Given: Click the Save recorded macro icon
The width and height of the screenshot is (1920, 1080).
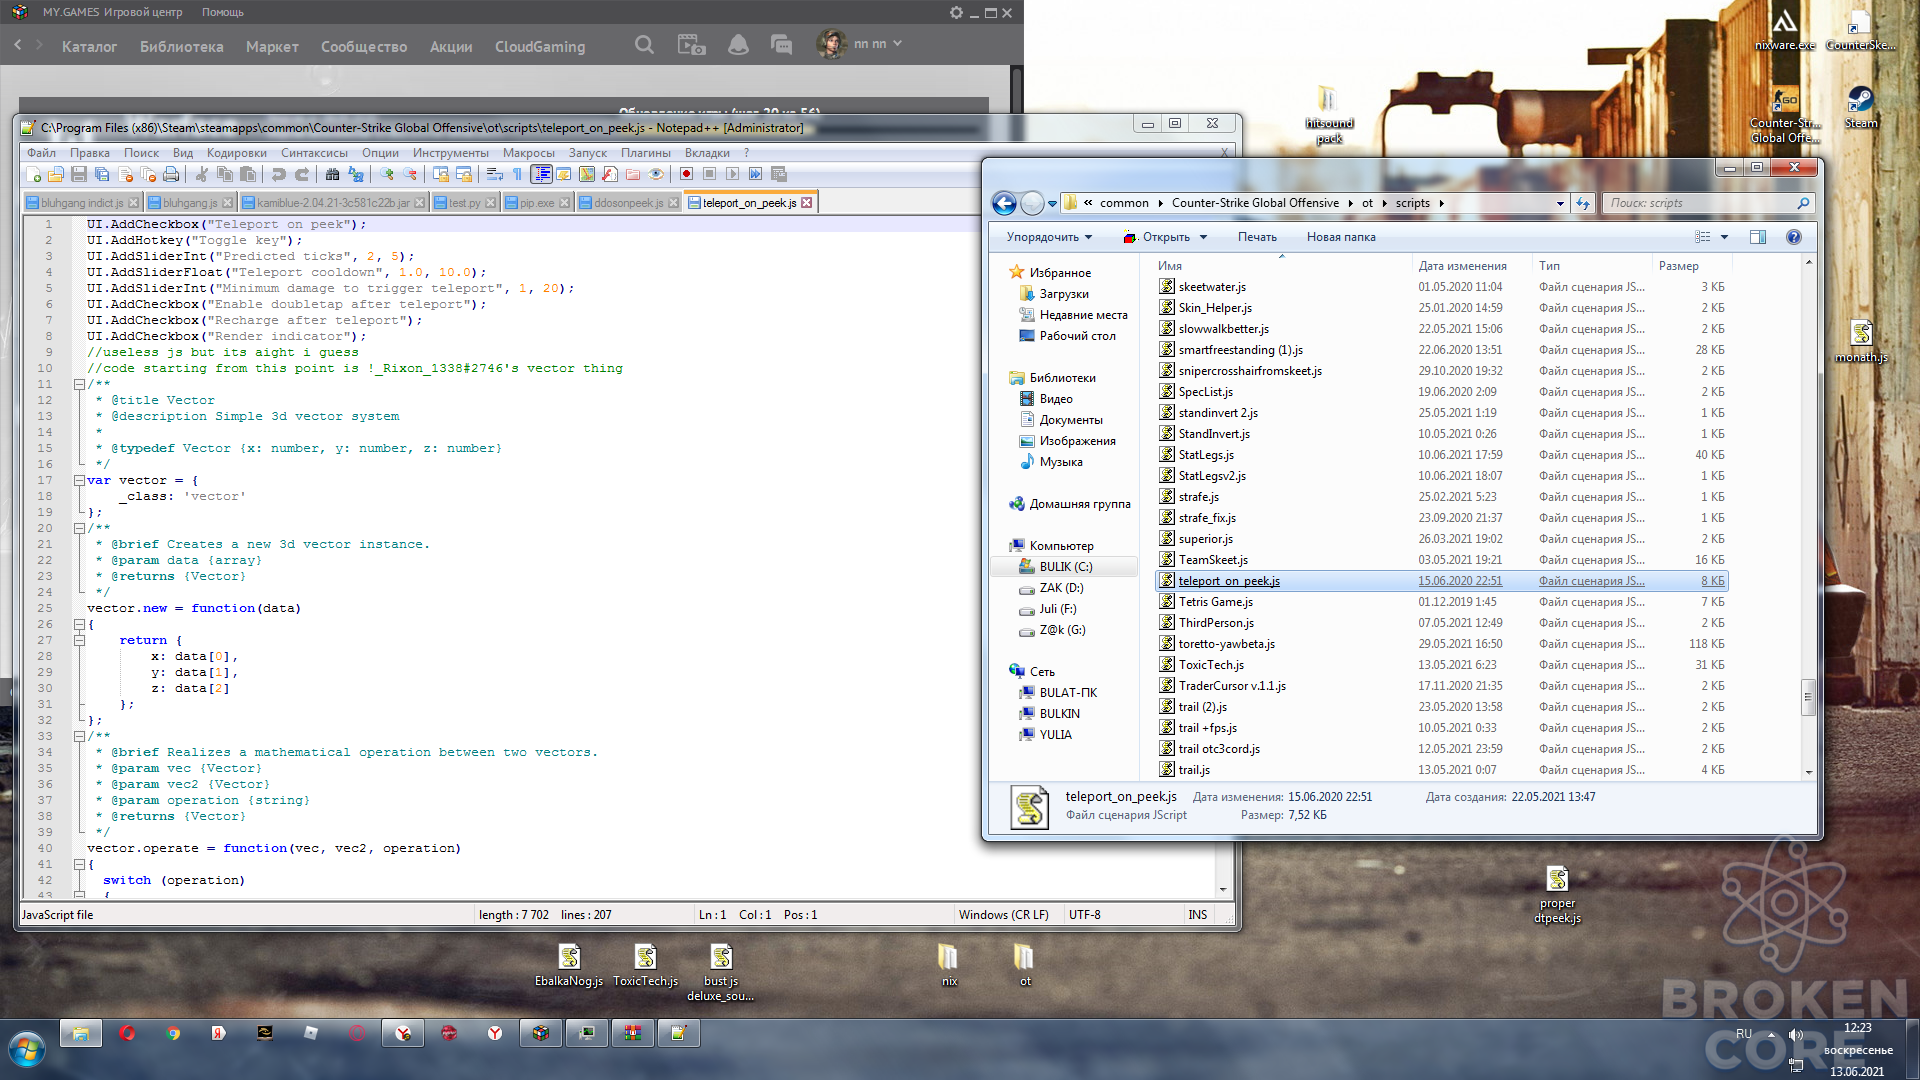Looking at the screenshot, I should tap(779, 174).
